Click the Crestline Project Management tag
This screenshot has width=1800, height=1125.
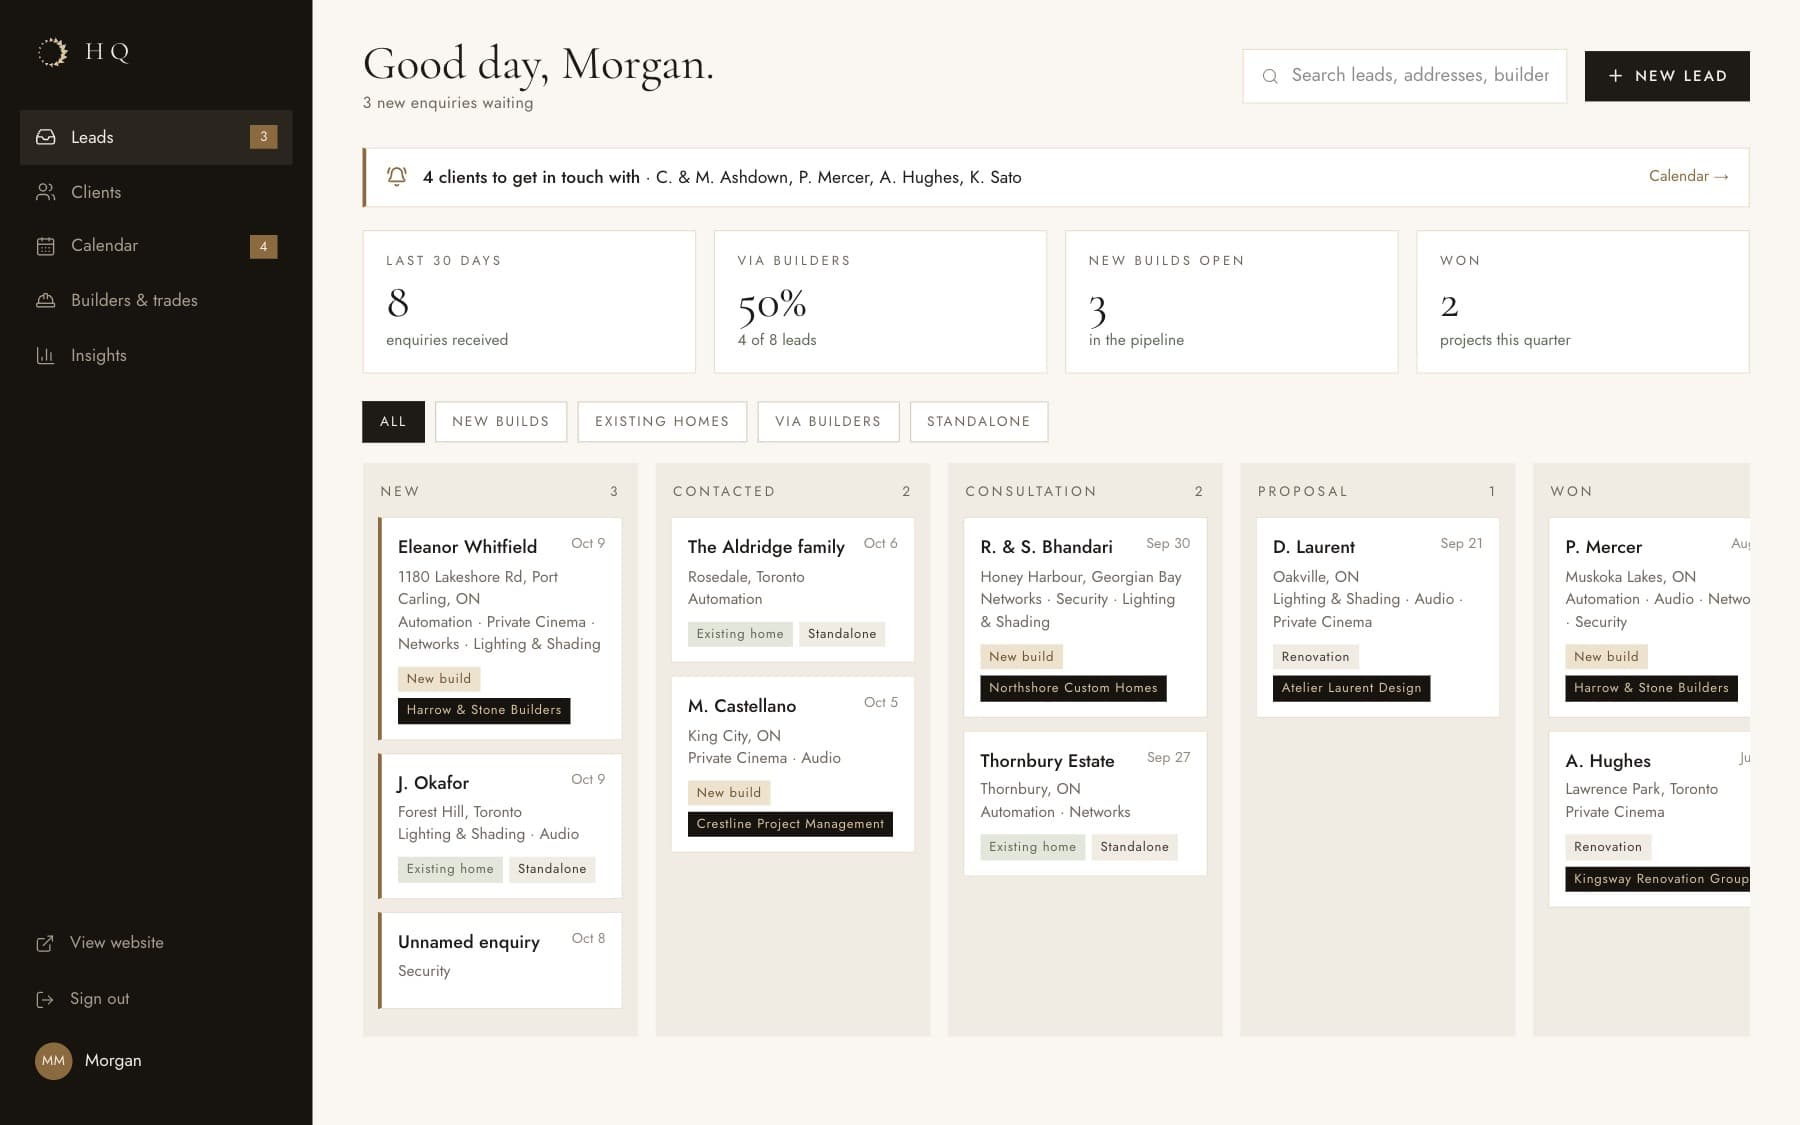(790, 824)
